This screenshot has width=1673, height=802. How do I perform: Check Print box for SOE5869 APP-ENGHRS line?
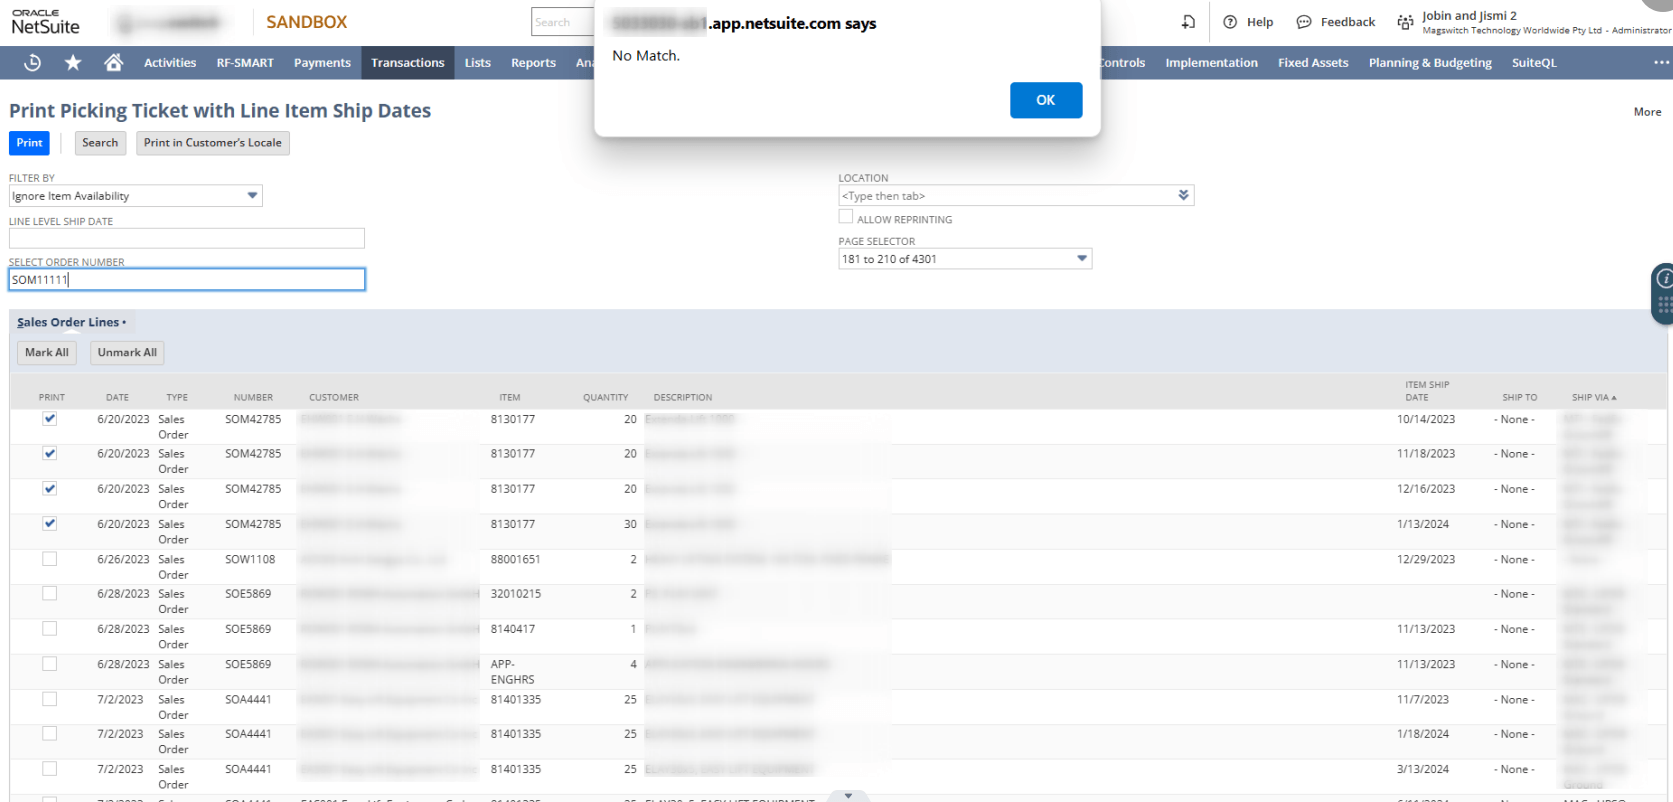click(x=50, y=664)
